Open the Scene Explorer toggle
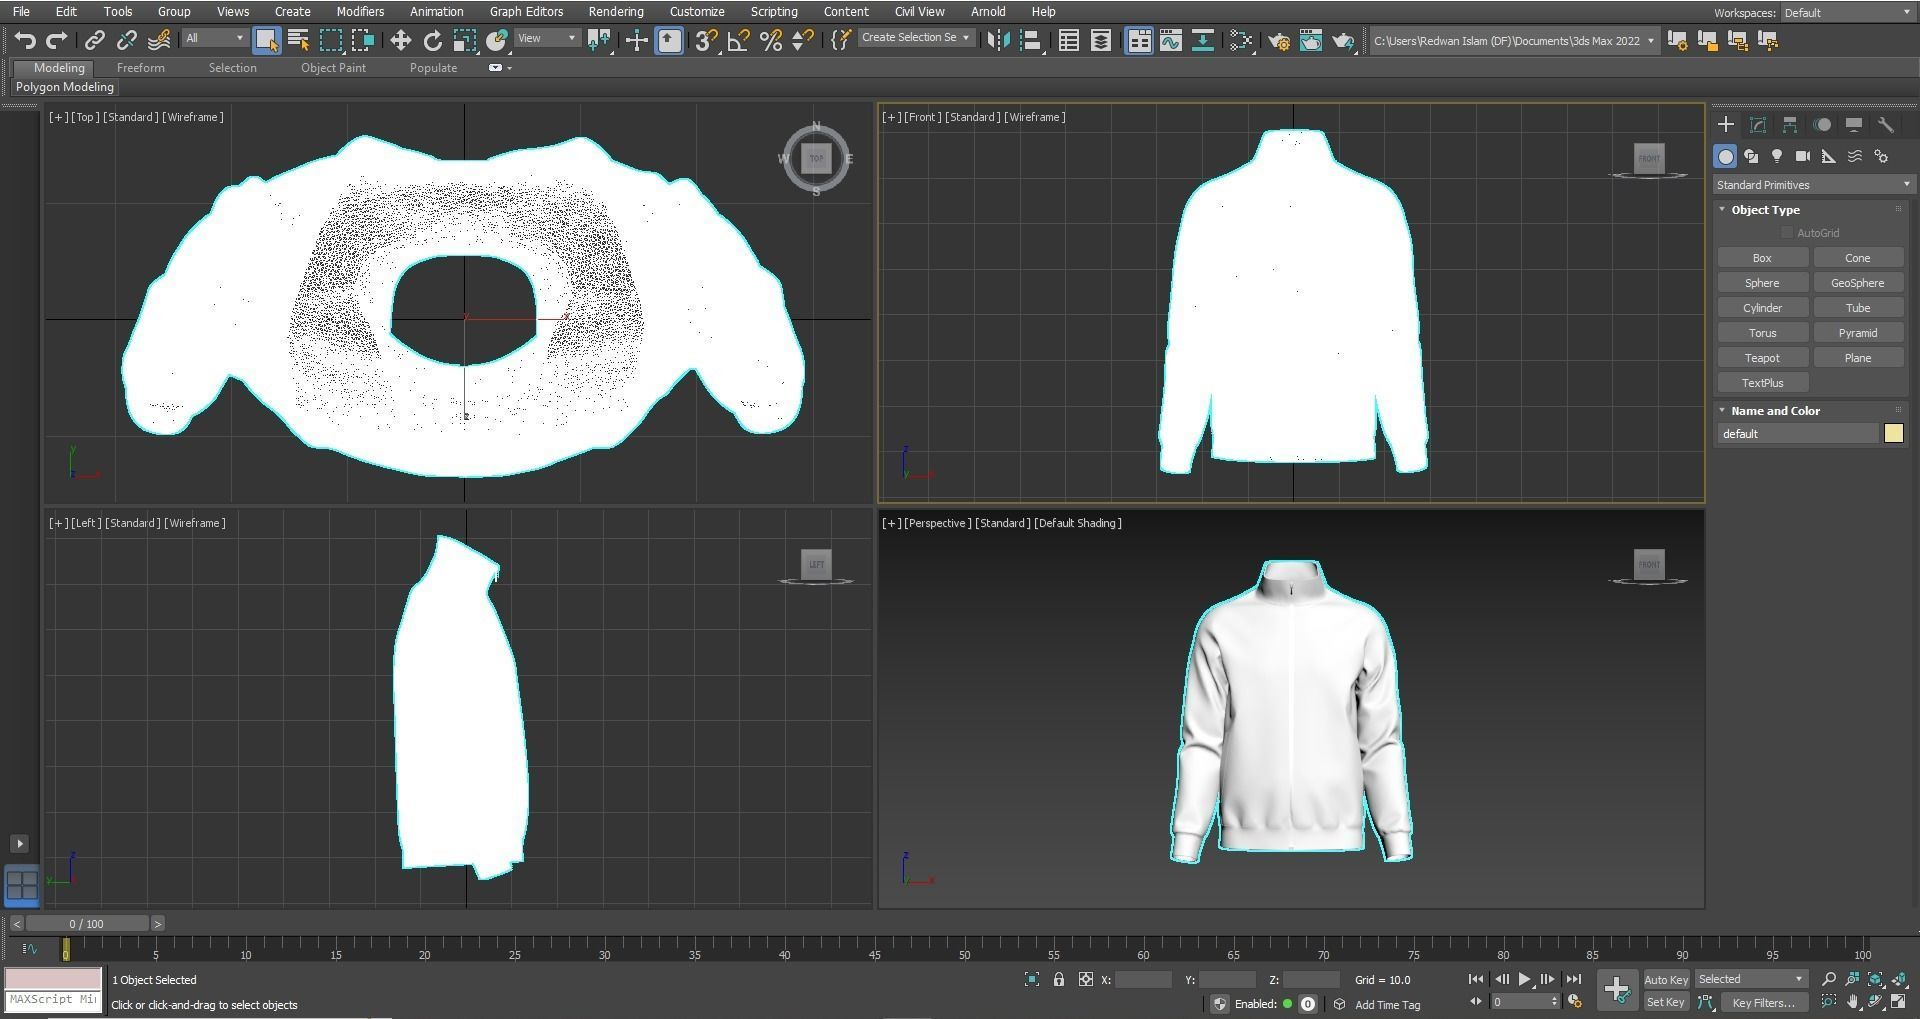This screenshot has height=1019, width=1920. [1068, 40]
